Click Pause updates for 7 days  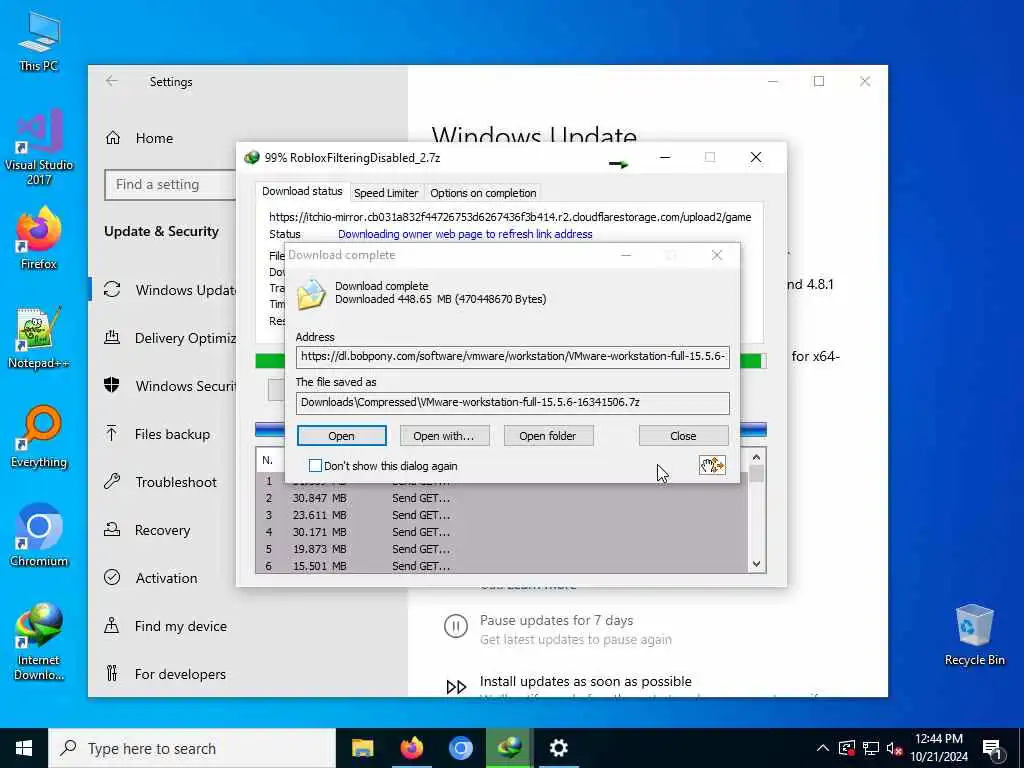[x=556, y=620]
